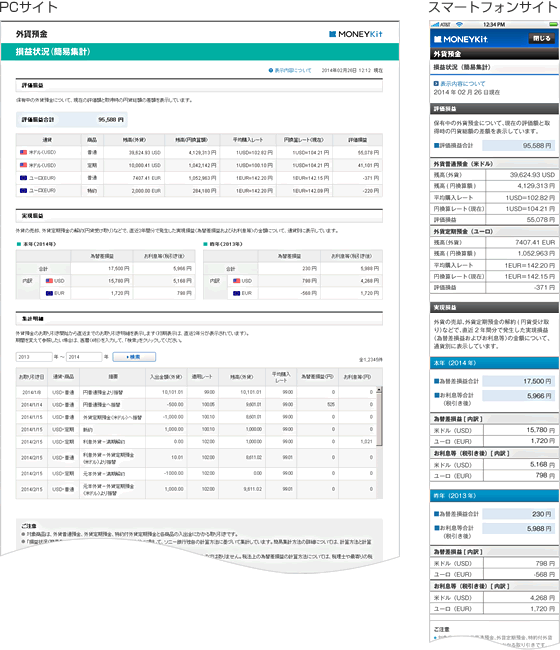
Task: Open the 表示内容について link on the smartphone site
Action: pyautogui.click(x=462, y=83)
